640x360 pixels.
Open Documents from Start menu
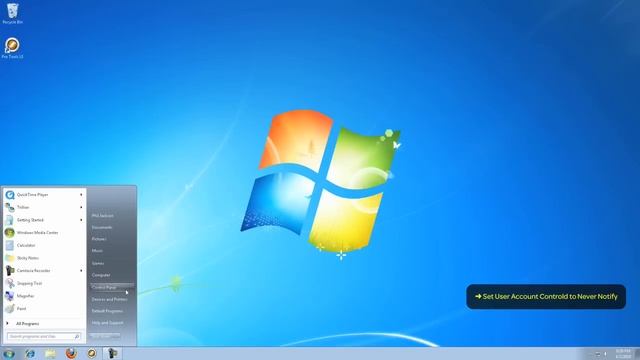click(x=102, y=227)
